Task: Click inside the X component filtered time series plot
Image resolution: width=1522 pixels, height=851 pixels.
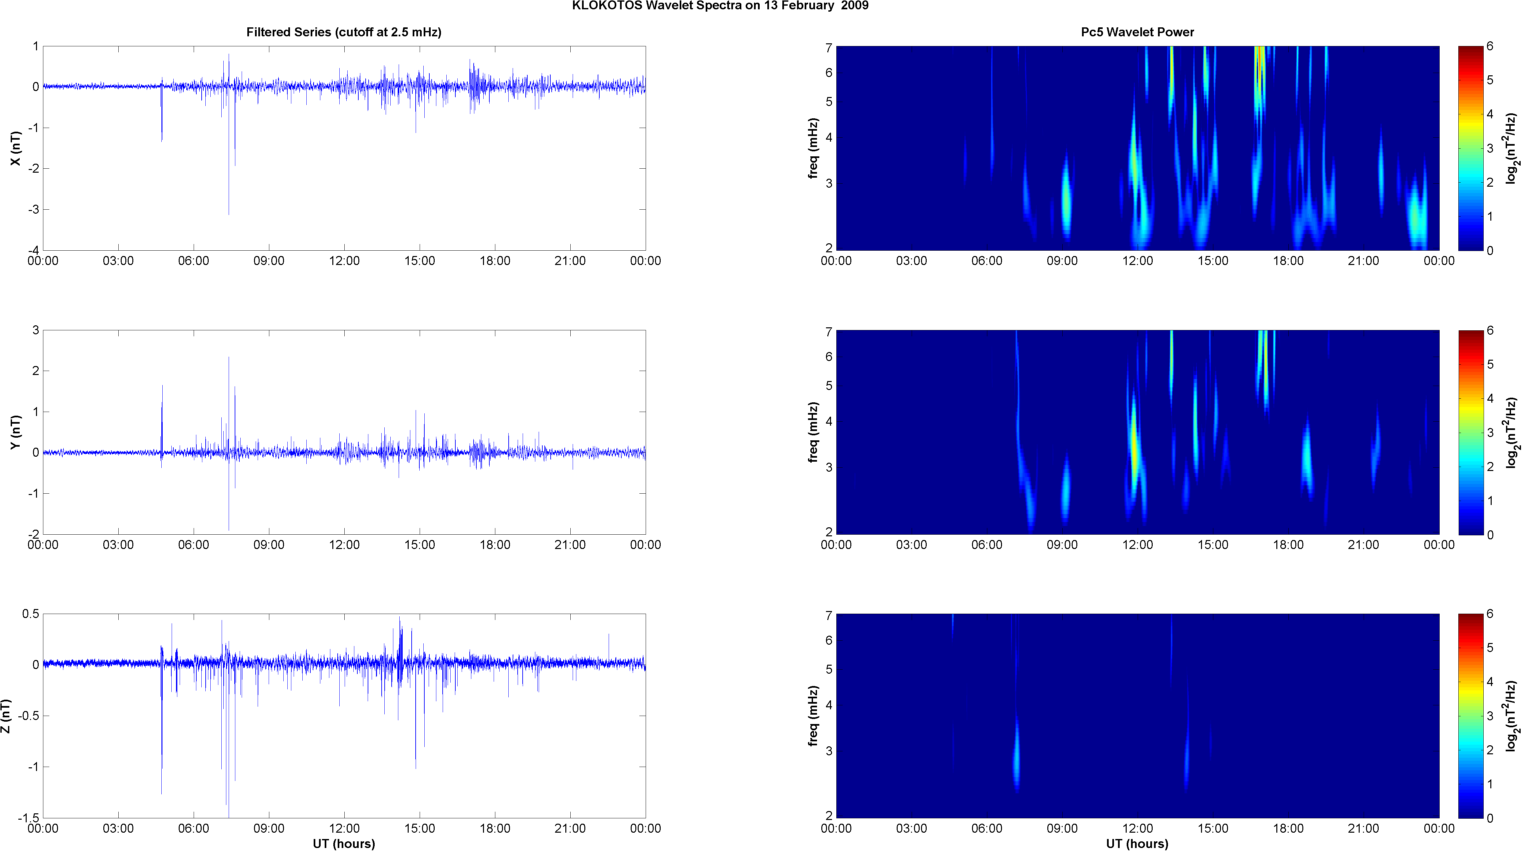Action: (344, 148)
